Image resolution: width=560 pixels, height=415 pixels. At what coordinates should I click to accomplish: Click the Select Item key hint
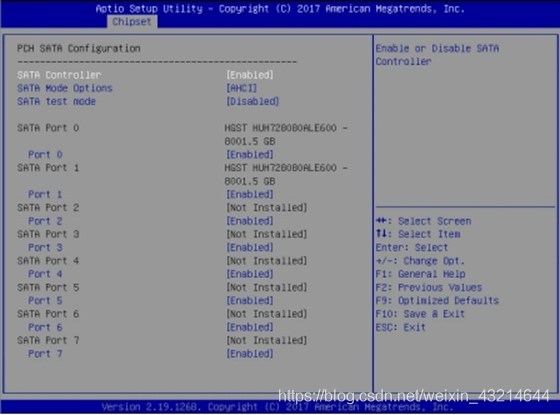point(418,234)
